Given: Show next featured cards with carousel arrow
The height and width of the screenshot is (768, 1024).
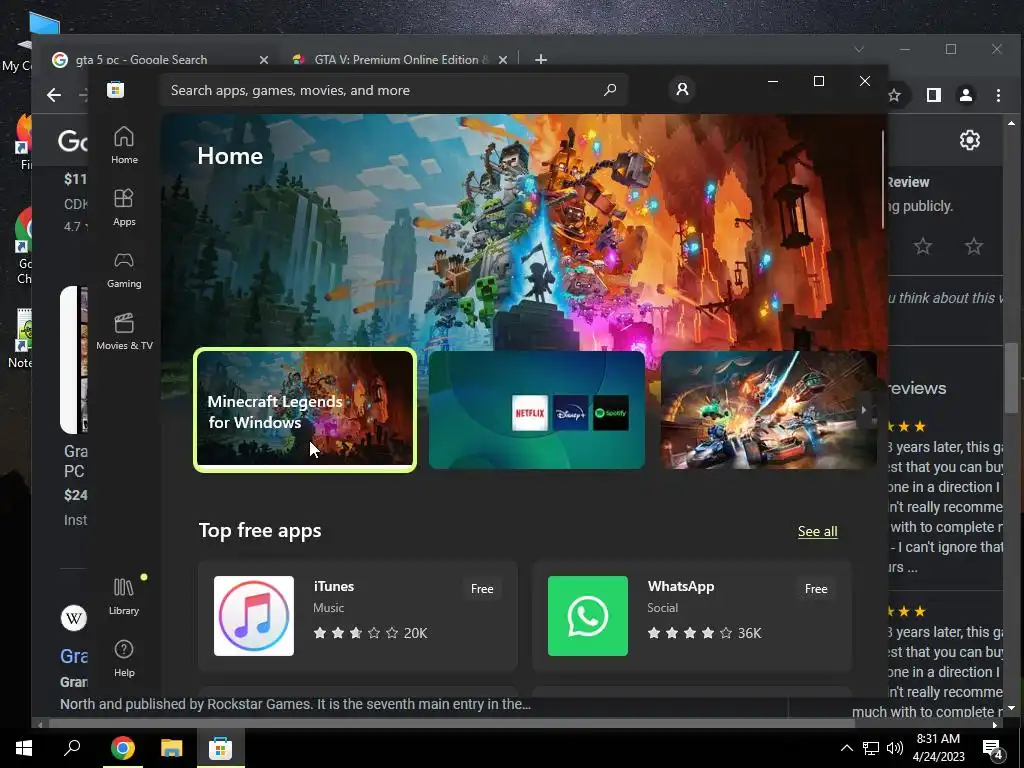Looking at the screenshot, I should pos(864,410).
